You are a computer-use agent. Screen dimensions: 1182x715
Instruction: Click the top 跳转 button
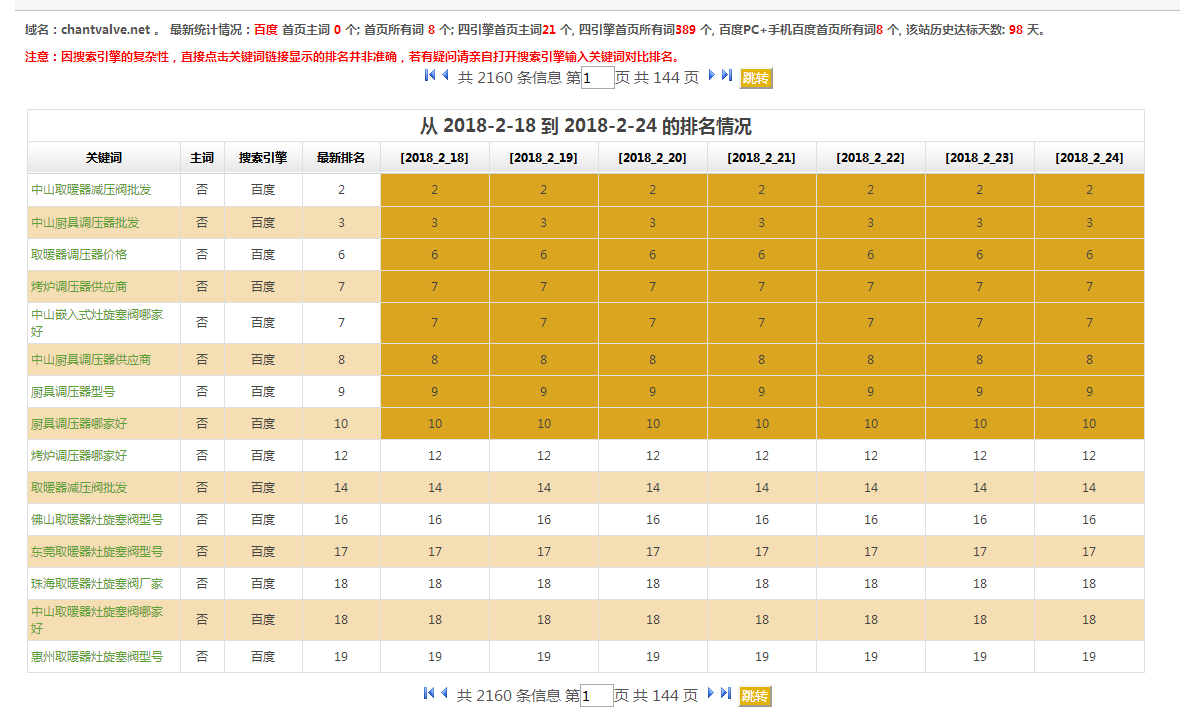pyautogui.click(x=756, y=78)
